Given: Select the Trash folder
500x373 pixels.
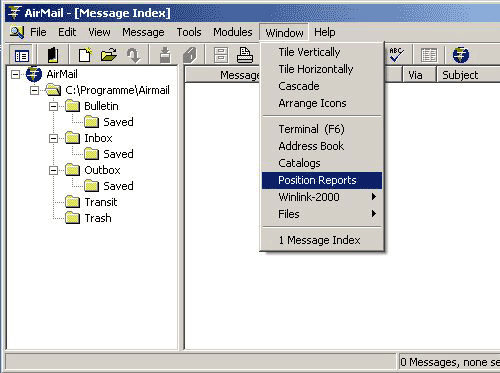Looking at the screenshot, I should [98, 218].
